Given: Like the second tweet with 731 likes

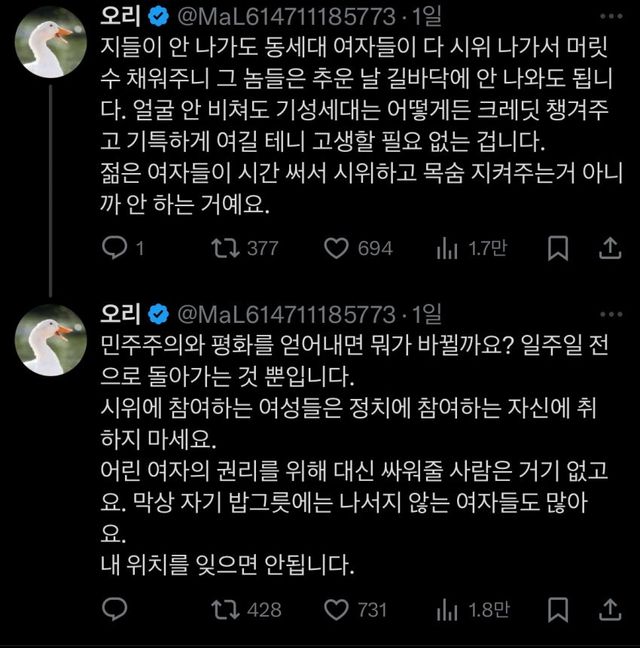Looking at the screenshot, I should [338, 609].
